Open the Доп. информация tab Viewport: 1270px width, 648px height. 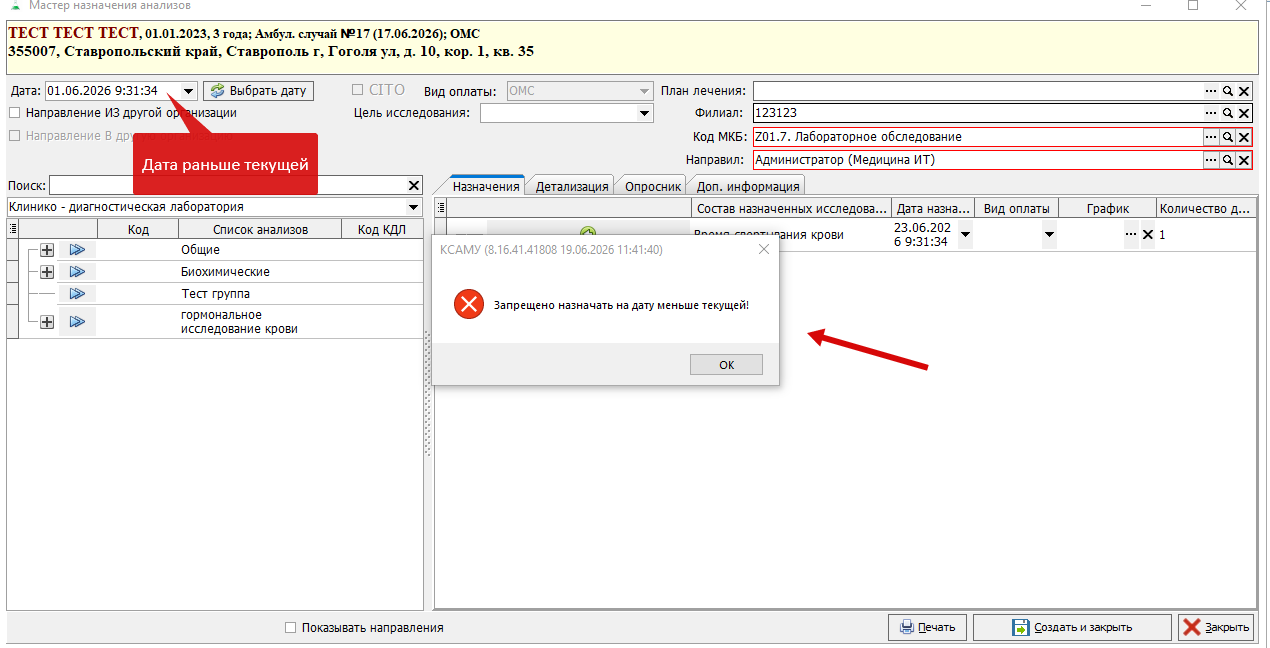tap(748, 186)
